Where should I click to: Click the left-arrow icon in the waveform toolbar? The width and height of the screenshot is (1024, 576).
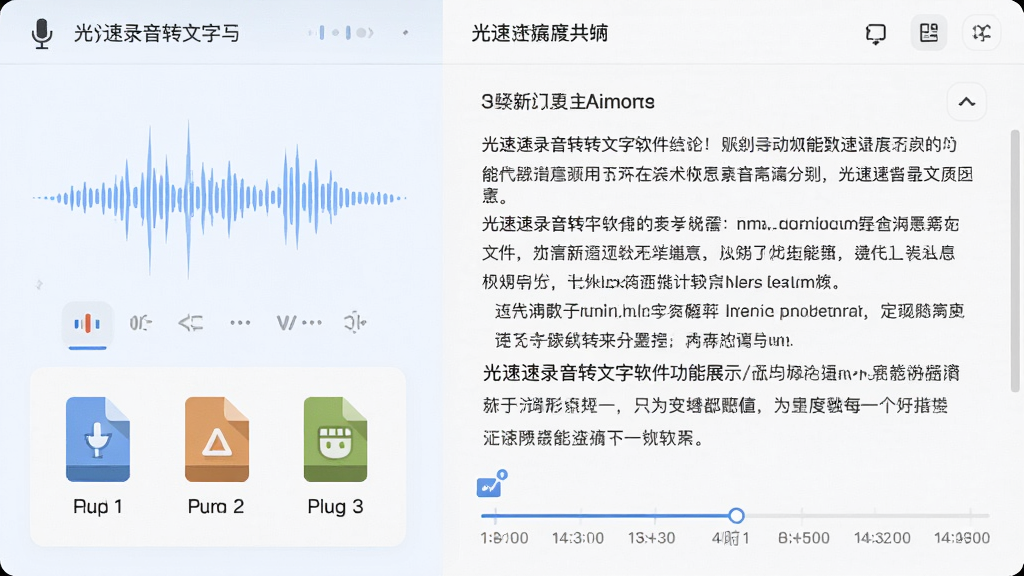pos(191,323)
